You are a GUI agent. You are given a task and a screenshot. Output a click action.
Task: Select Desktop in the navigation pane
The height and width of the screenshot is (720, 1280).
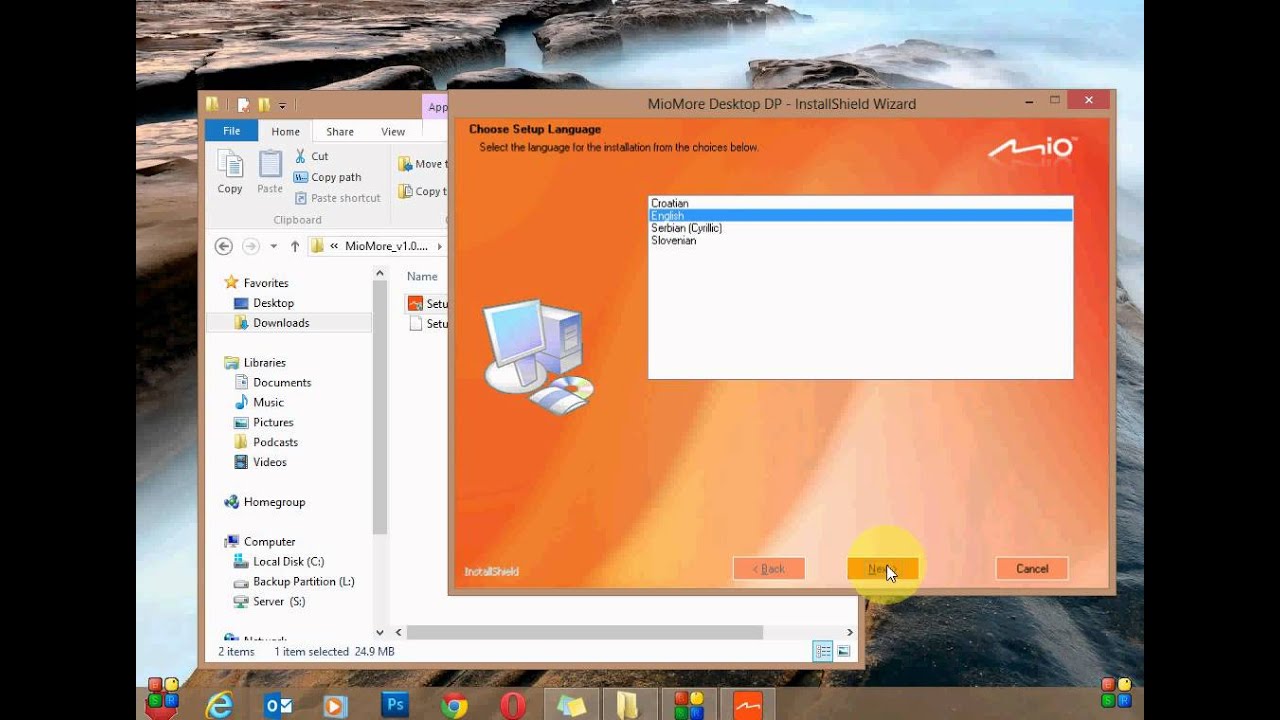click(273, 303)
